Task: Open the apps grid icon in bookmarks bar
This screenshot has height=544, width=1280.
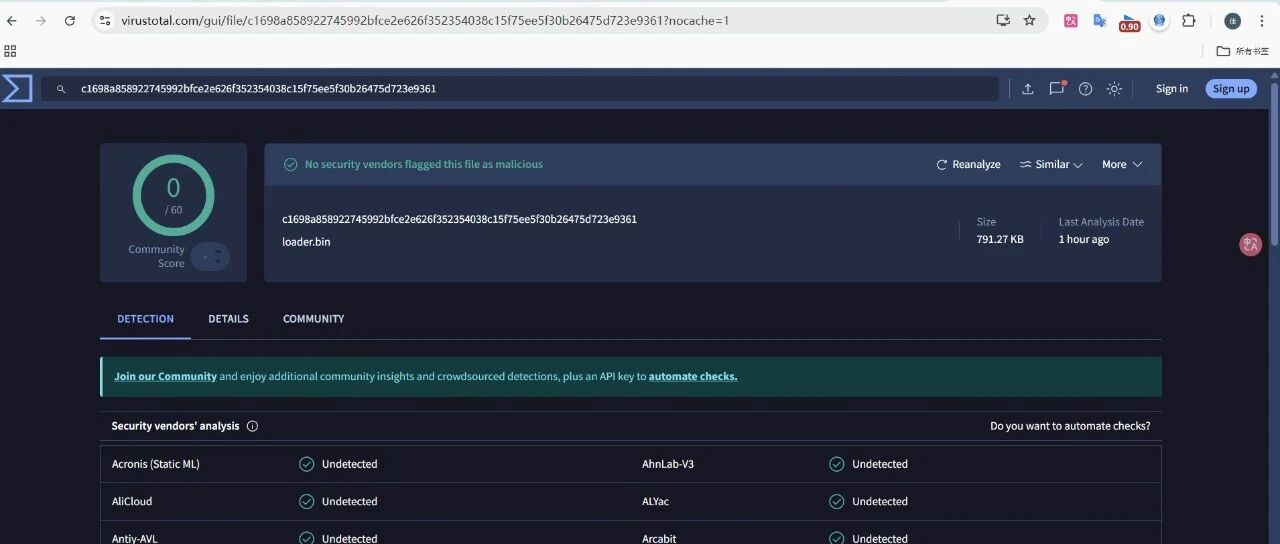Action: pyautogui.click(x=10, y=50)
